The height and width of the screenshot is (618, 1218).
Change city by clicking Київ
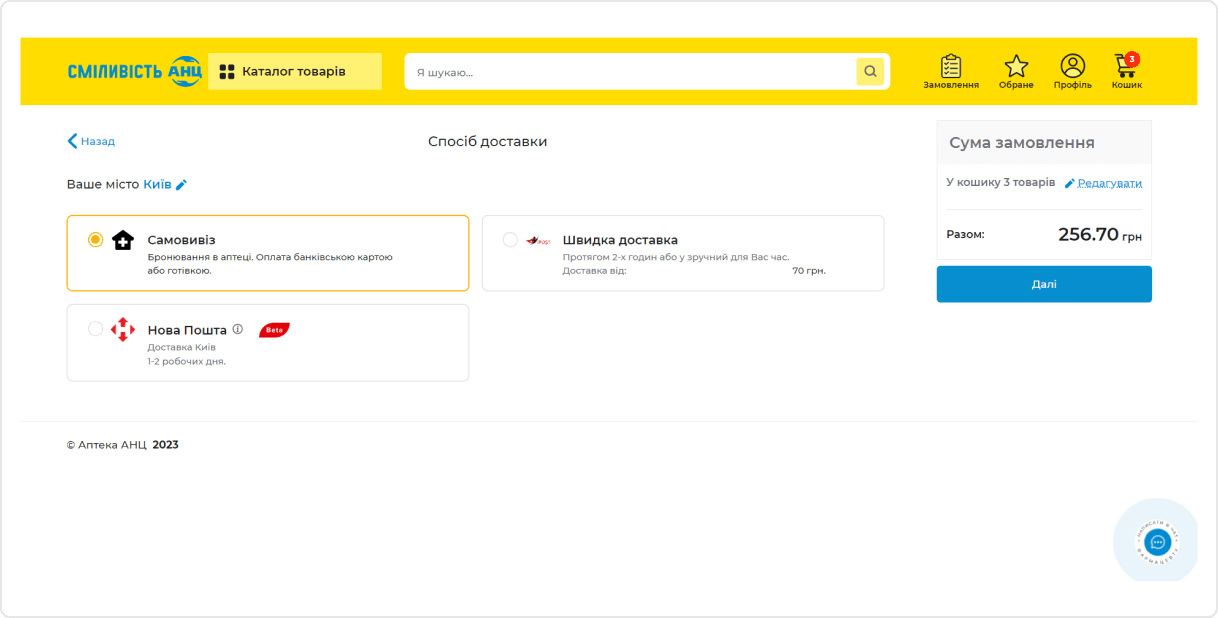157,185
